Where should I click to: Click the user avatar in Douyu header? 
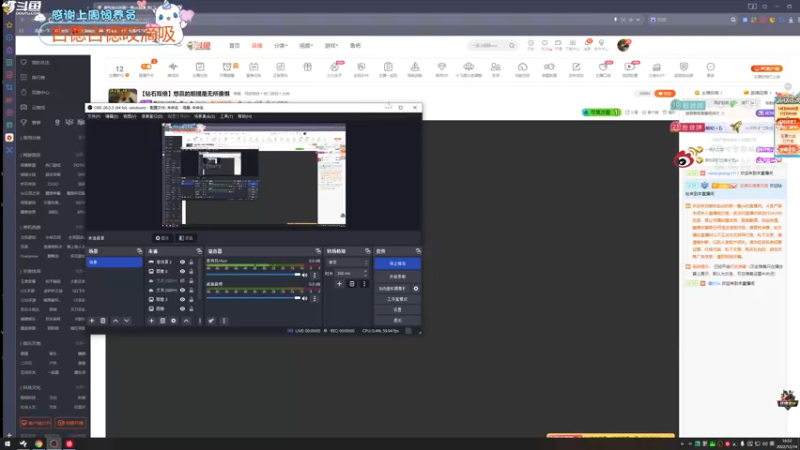[x=623, y=45]
